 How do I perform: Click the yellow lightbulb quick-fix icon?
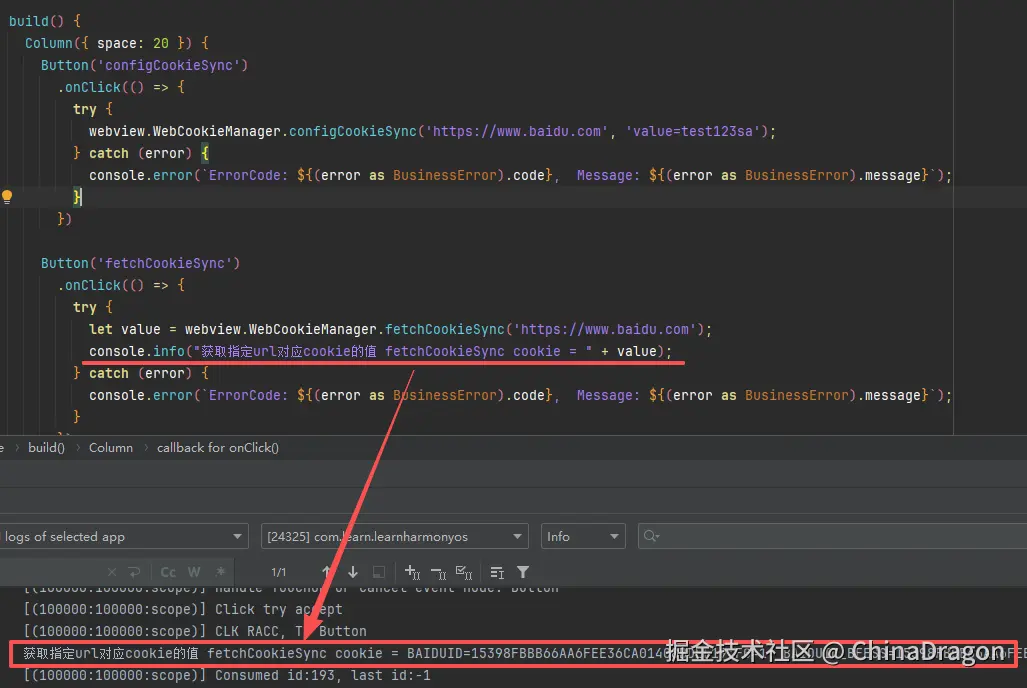point(7,197)
